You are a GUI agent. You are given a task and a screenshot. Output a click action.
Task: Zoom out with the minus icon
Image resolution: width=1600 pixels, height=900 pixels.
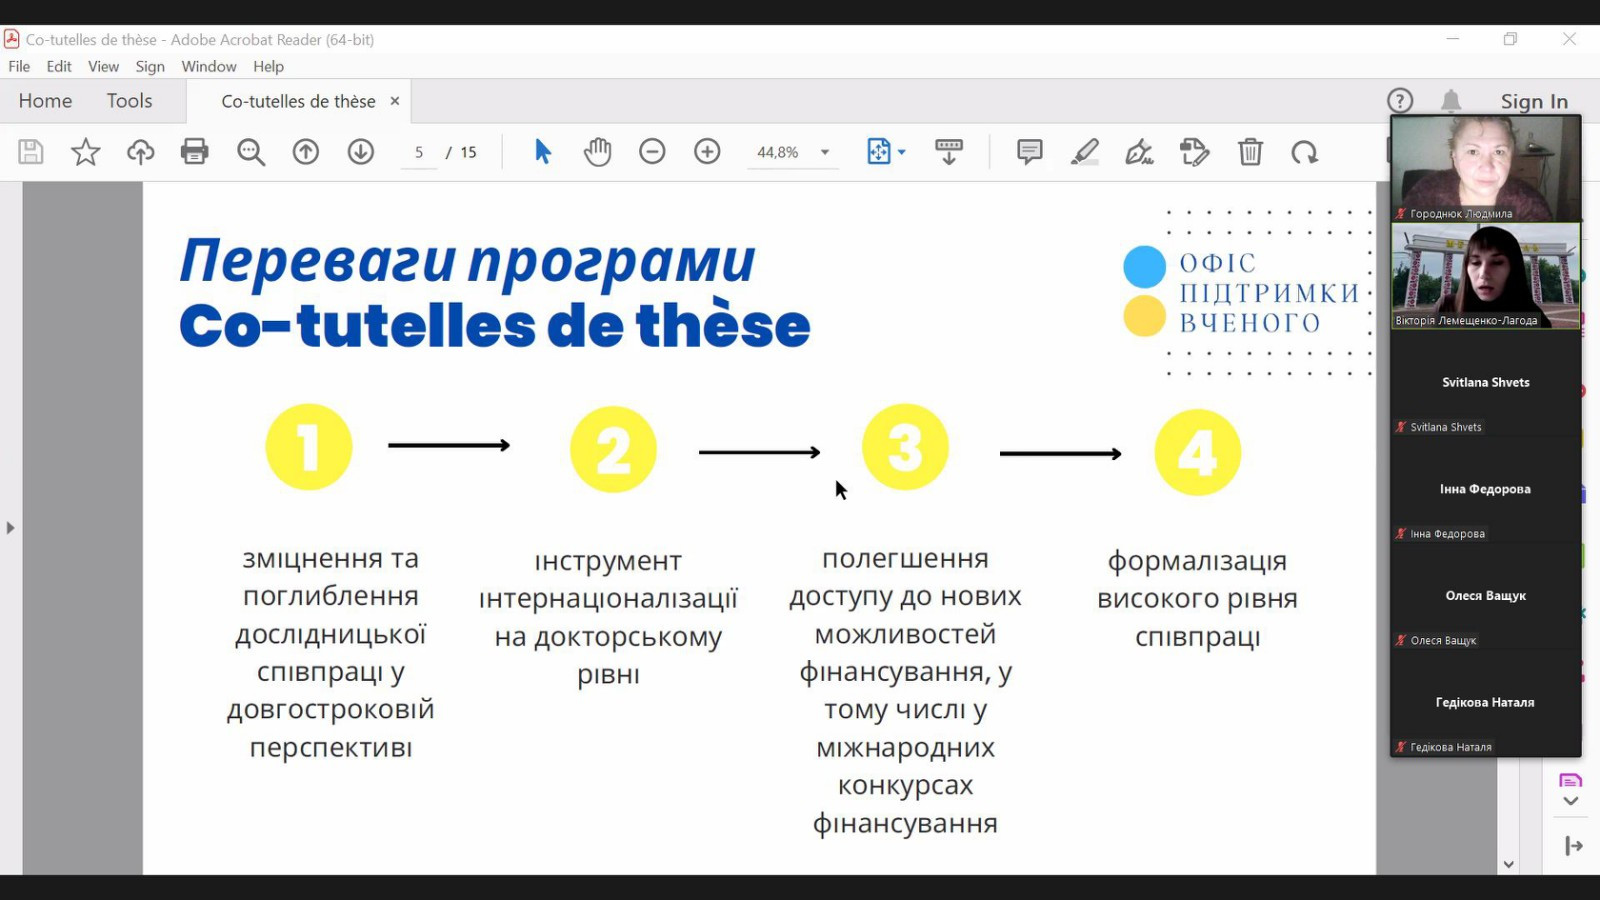652,152
